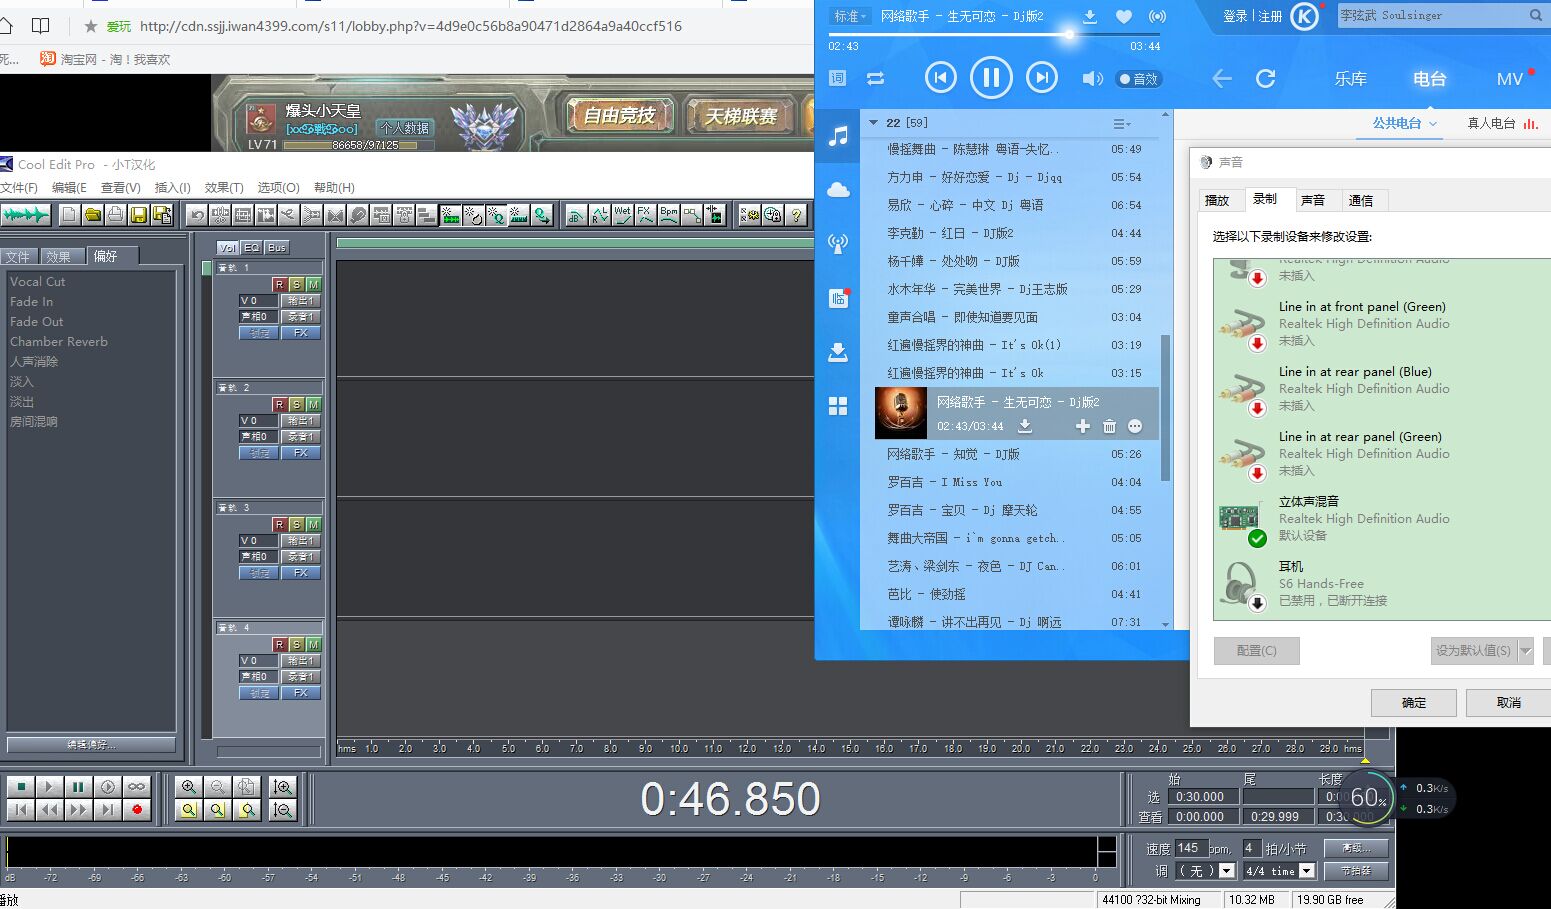The width and height of the screenshot is (1551, 909).
Task: Zoom in horizontally with the magnifier plus
Action: point(188,787)
